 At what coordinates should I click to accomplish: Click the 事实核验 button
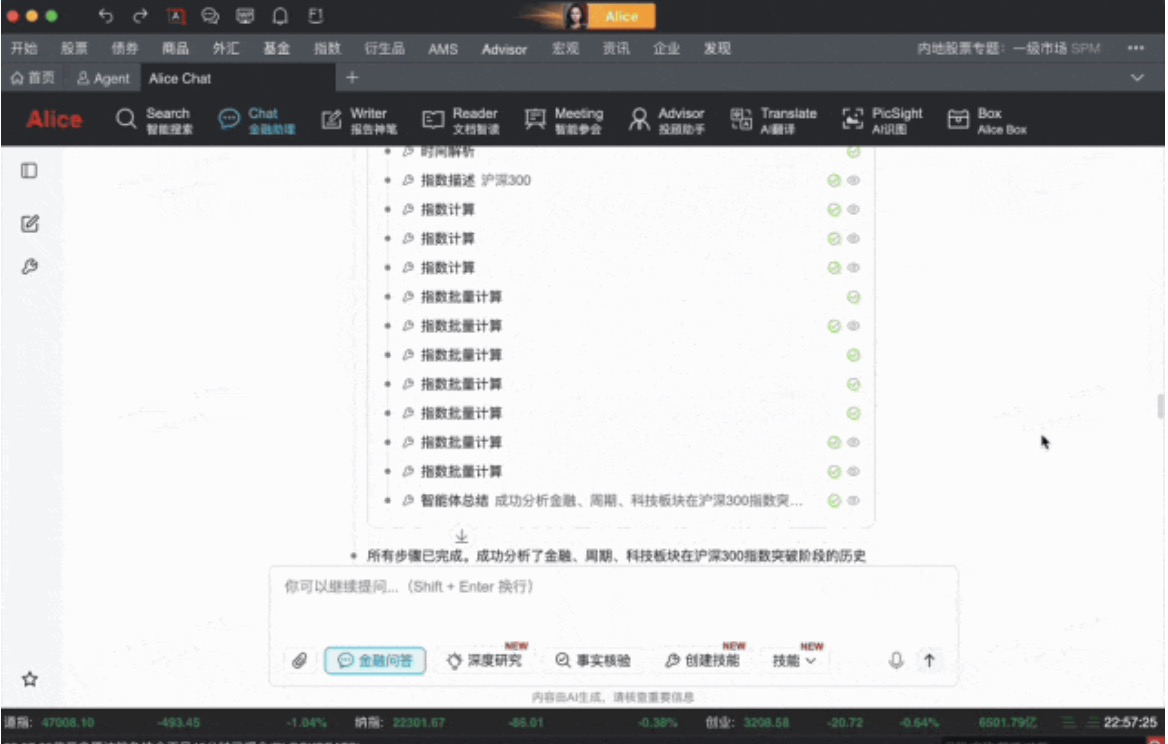coord(594,661)
